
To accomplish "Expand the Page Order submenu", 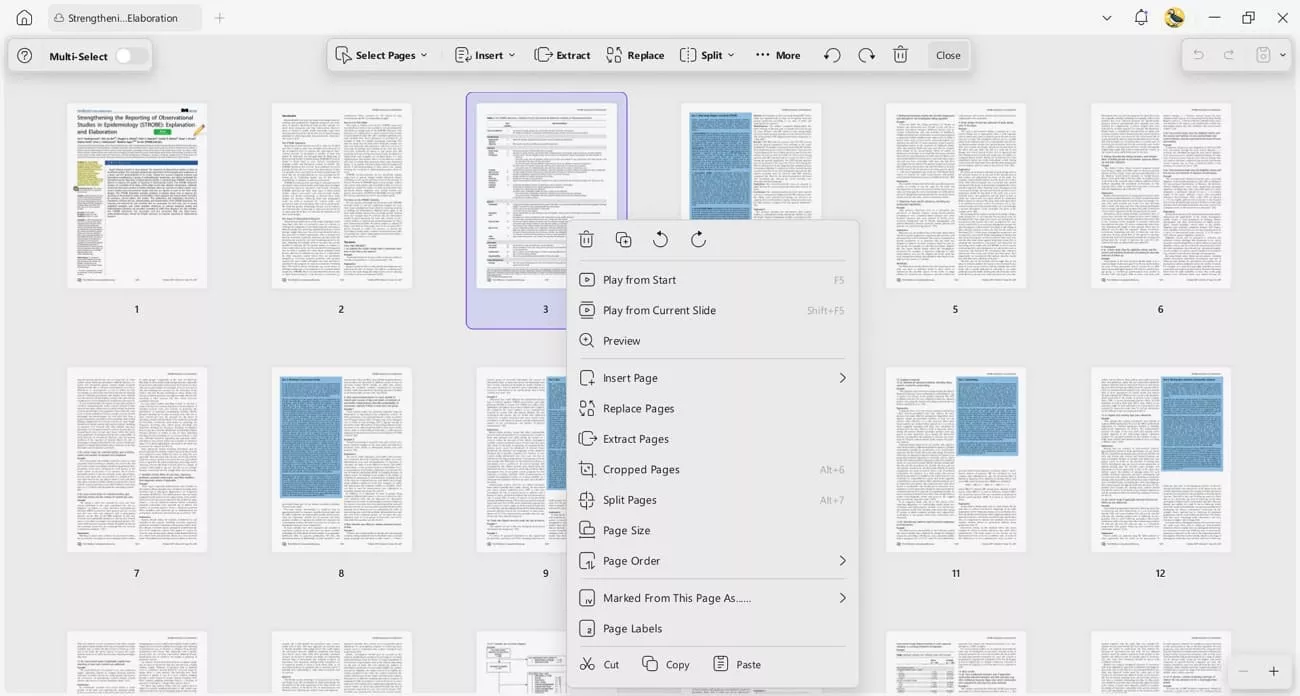I will 632,560.
